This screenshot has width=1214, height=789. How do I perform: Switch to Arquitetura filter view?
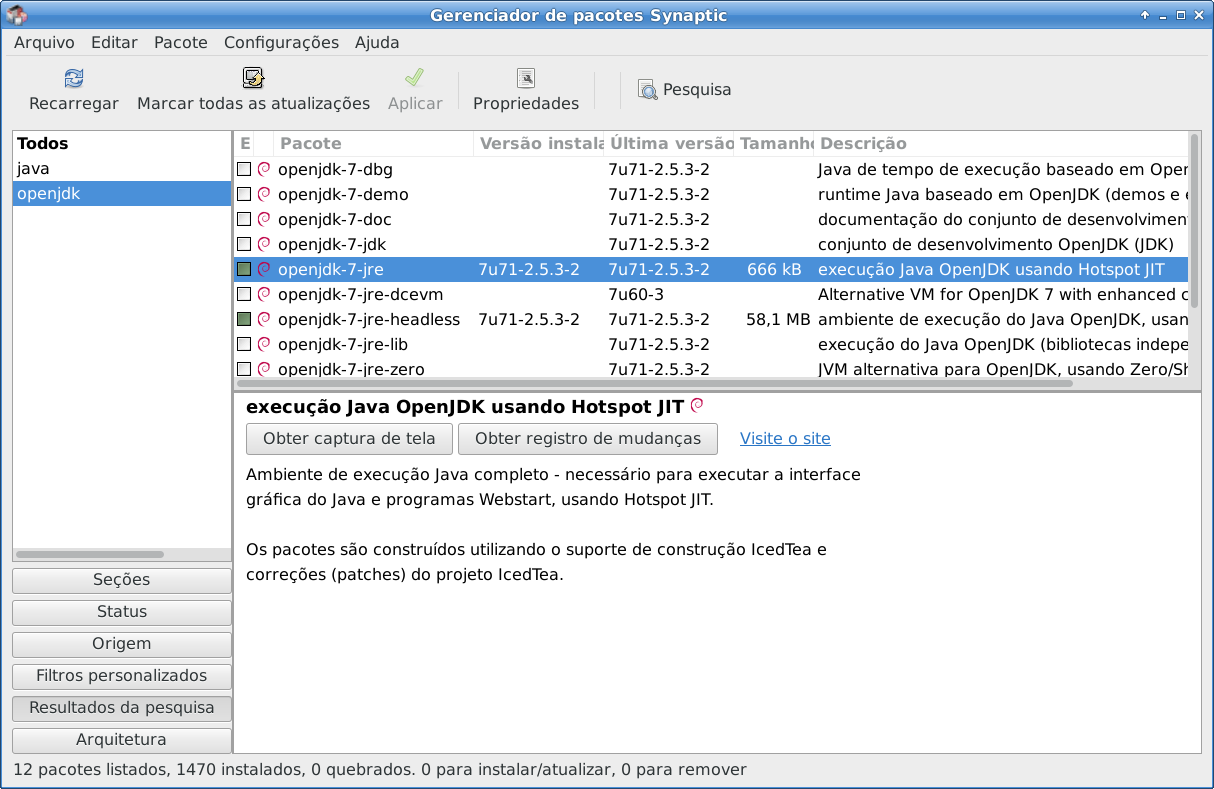122,740
